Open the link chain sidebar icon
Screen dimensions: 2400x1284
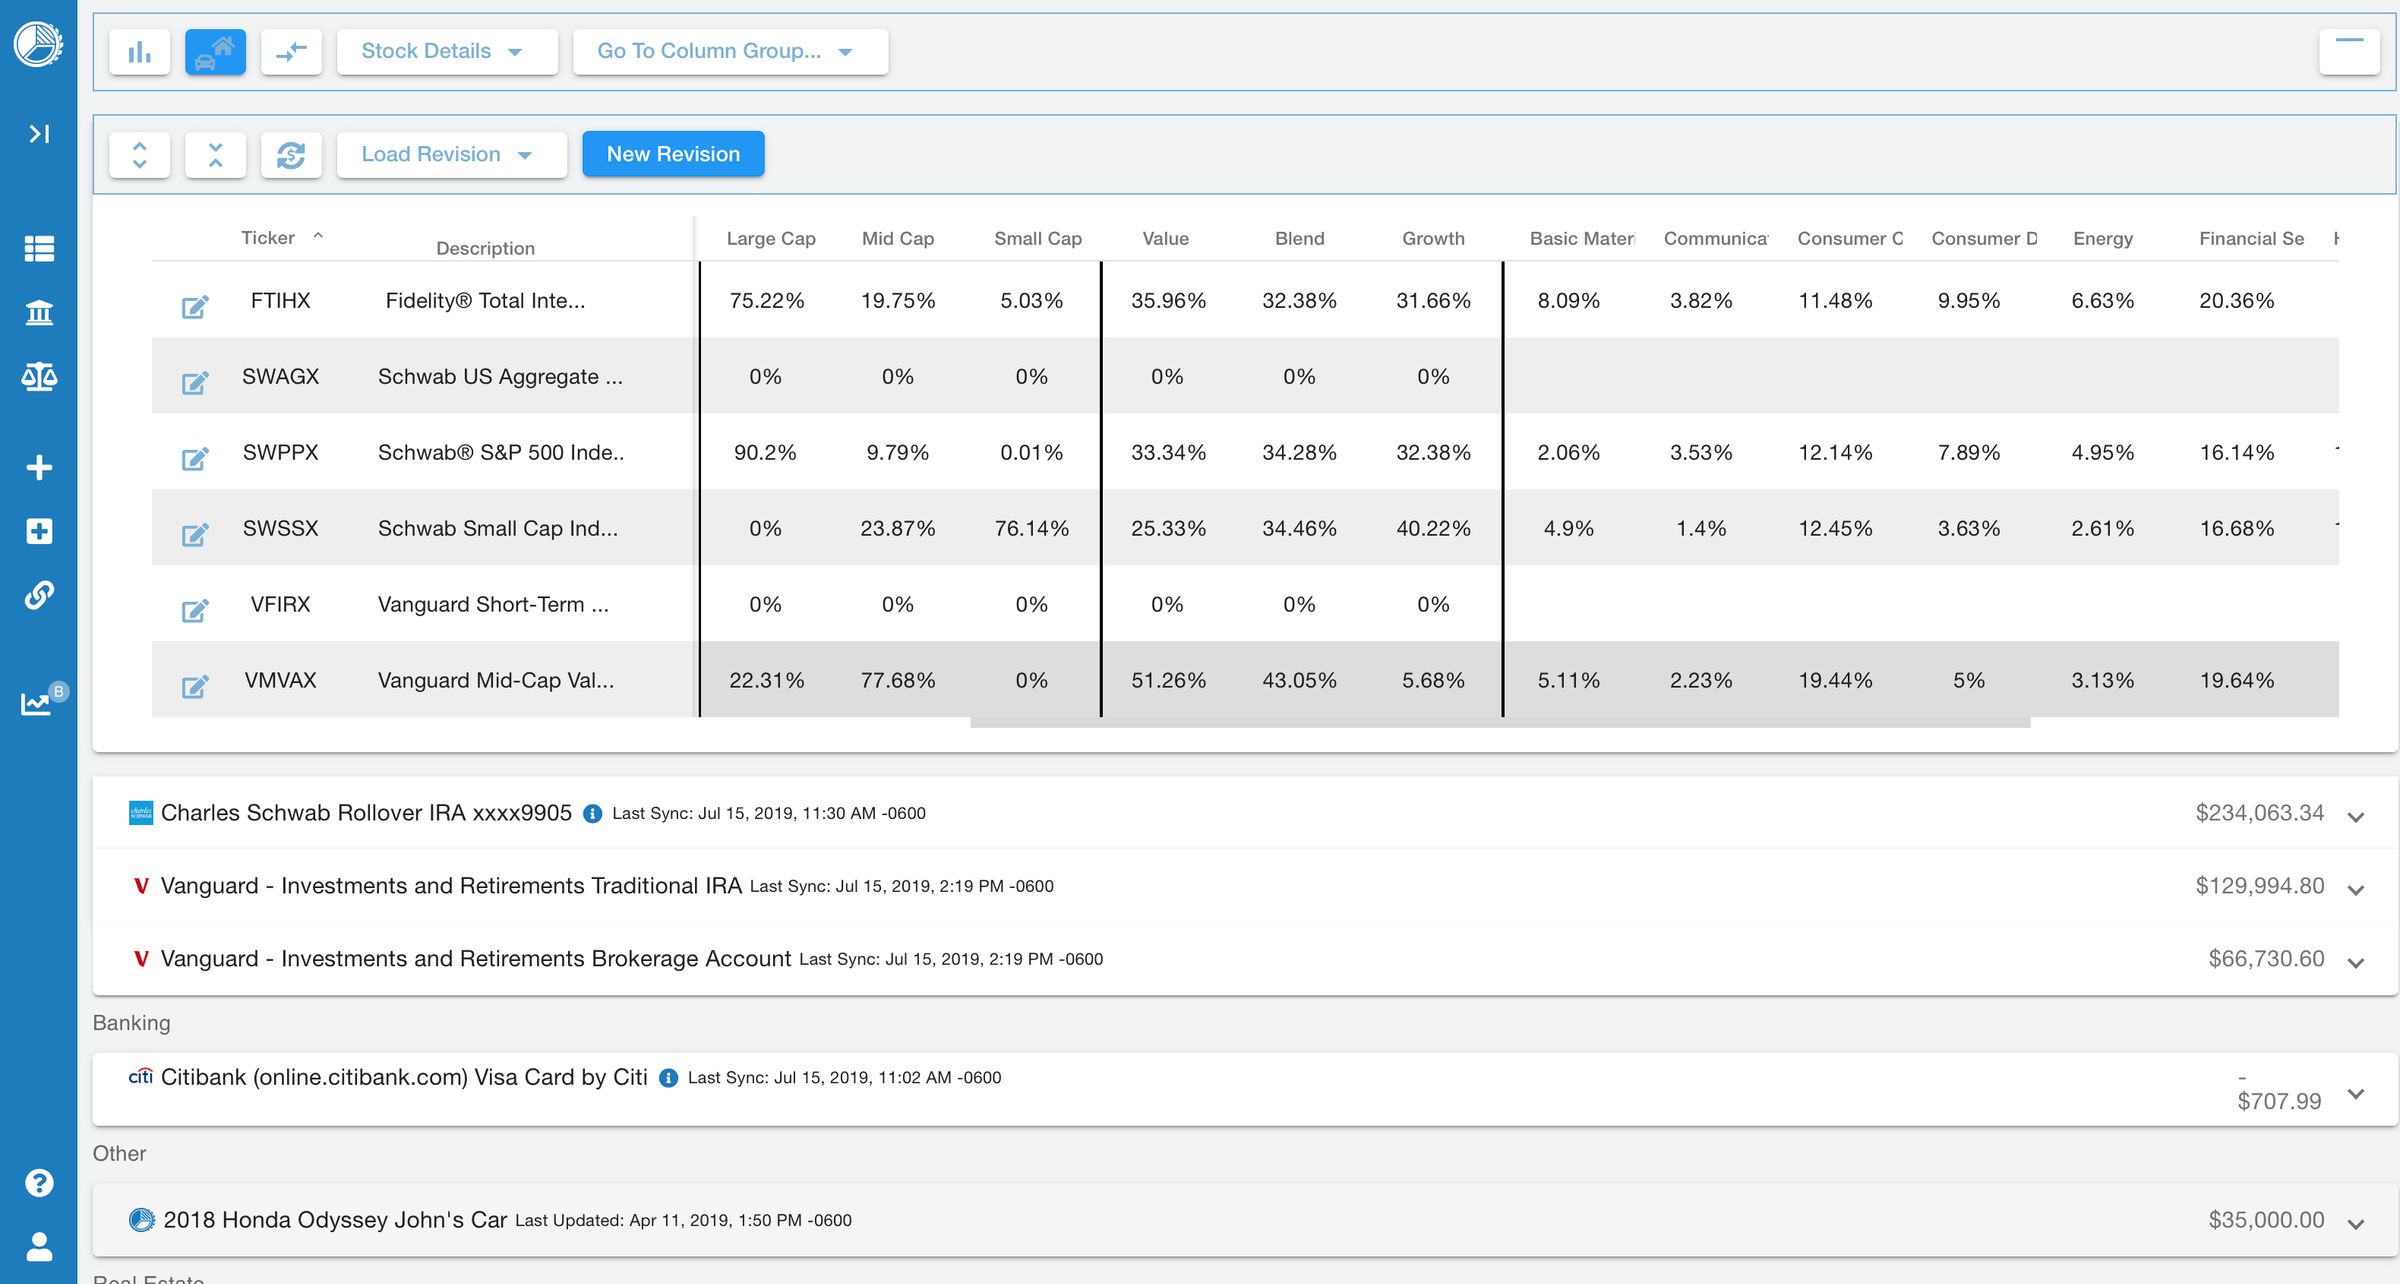point(39,595)
